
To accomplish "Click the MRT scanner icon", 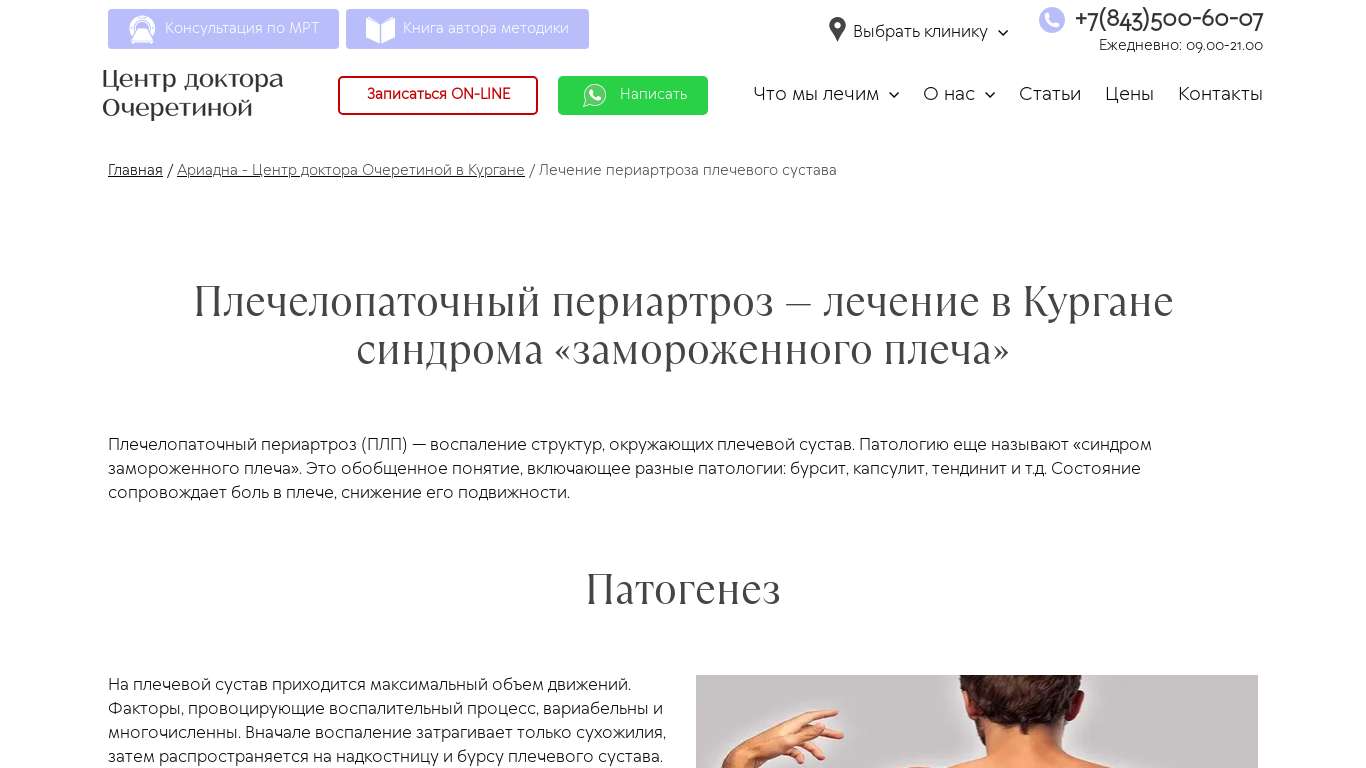I will click(142, 30).
